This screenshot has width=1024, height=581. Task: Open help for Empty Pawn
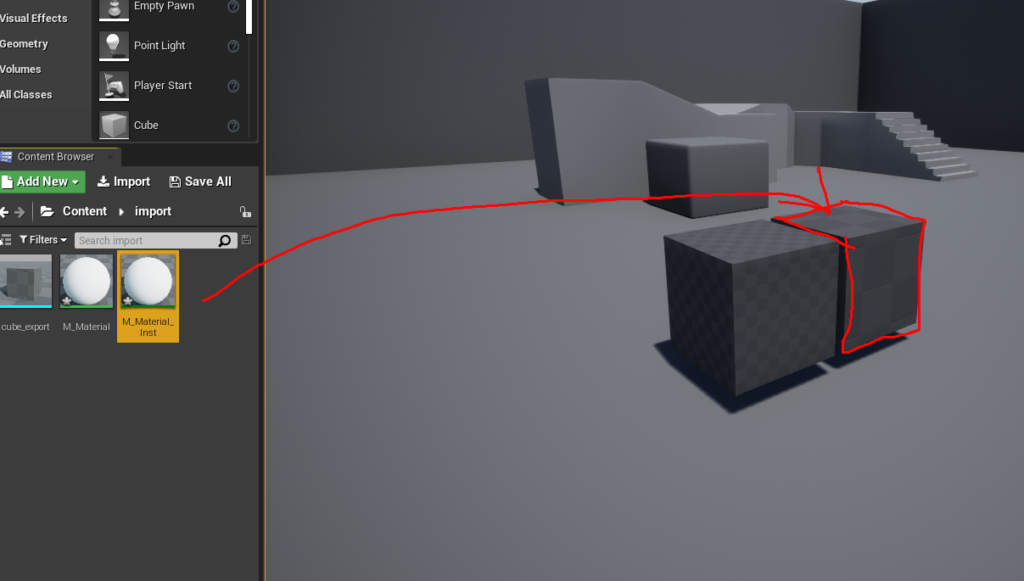click(233, 7)
